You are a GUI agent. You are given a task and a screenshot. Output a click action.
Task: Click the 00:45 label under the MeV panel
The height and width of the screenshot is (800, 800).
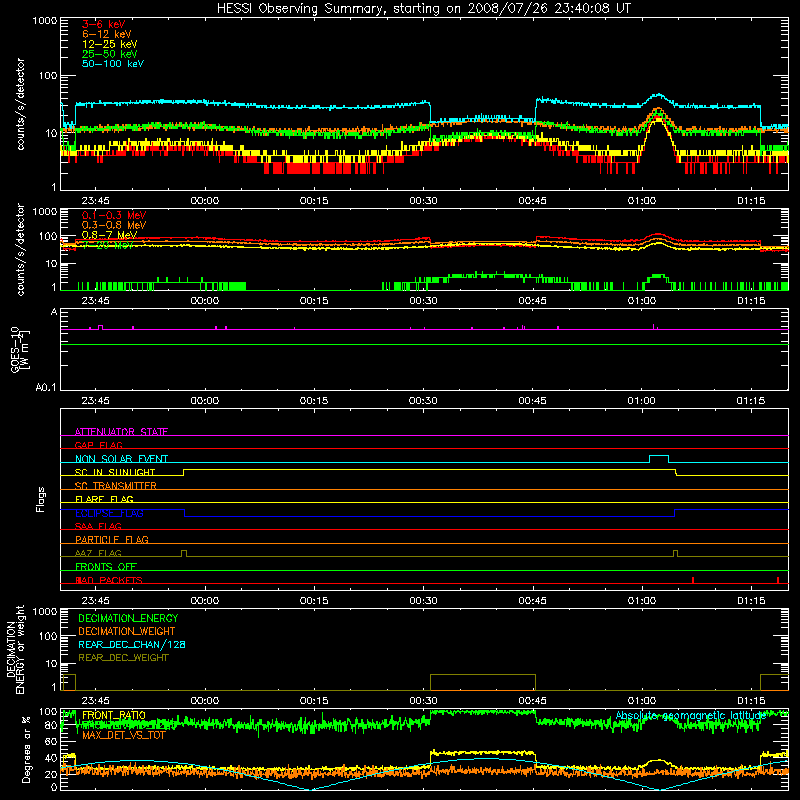tap(532, 301)
